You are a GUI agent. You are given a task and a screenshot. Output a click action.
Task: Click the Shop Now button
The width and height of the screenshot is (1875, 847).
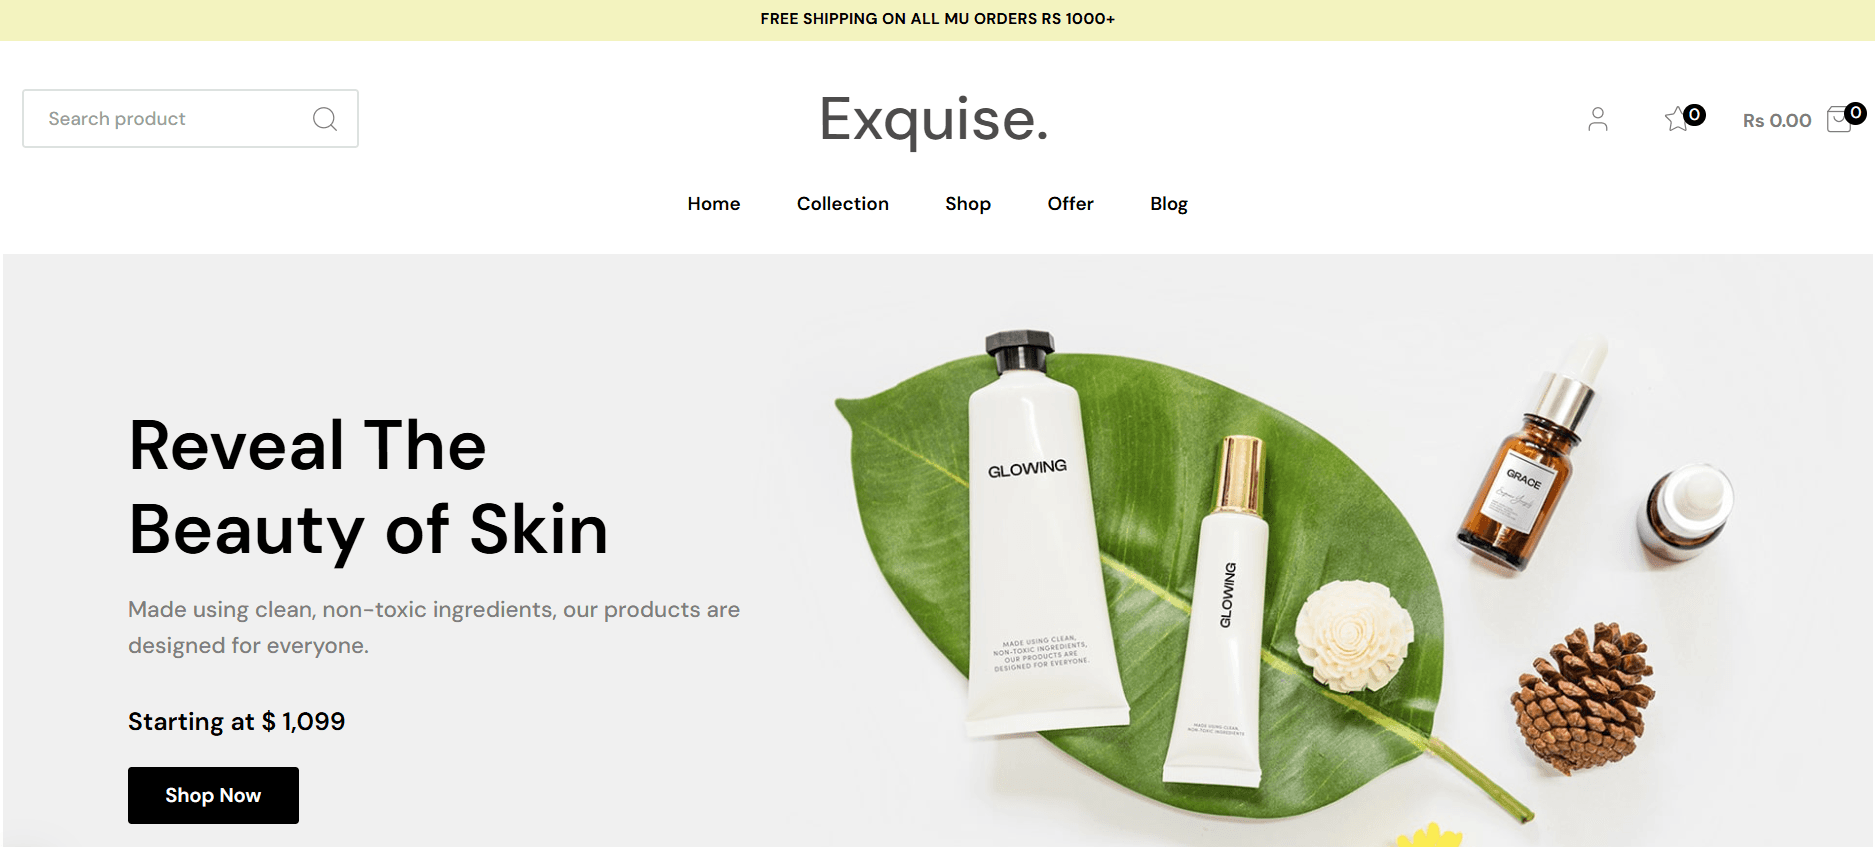pyautogui.click(x=213, y=795)
